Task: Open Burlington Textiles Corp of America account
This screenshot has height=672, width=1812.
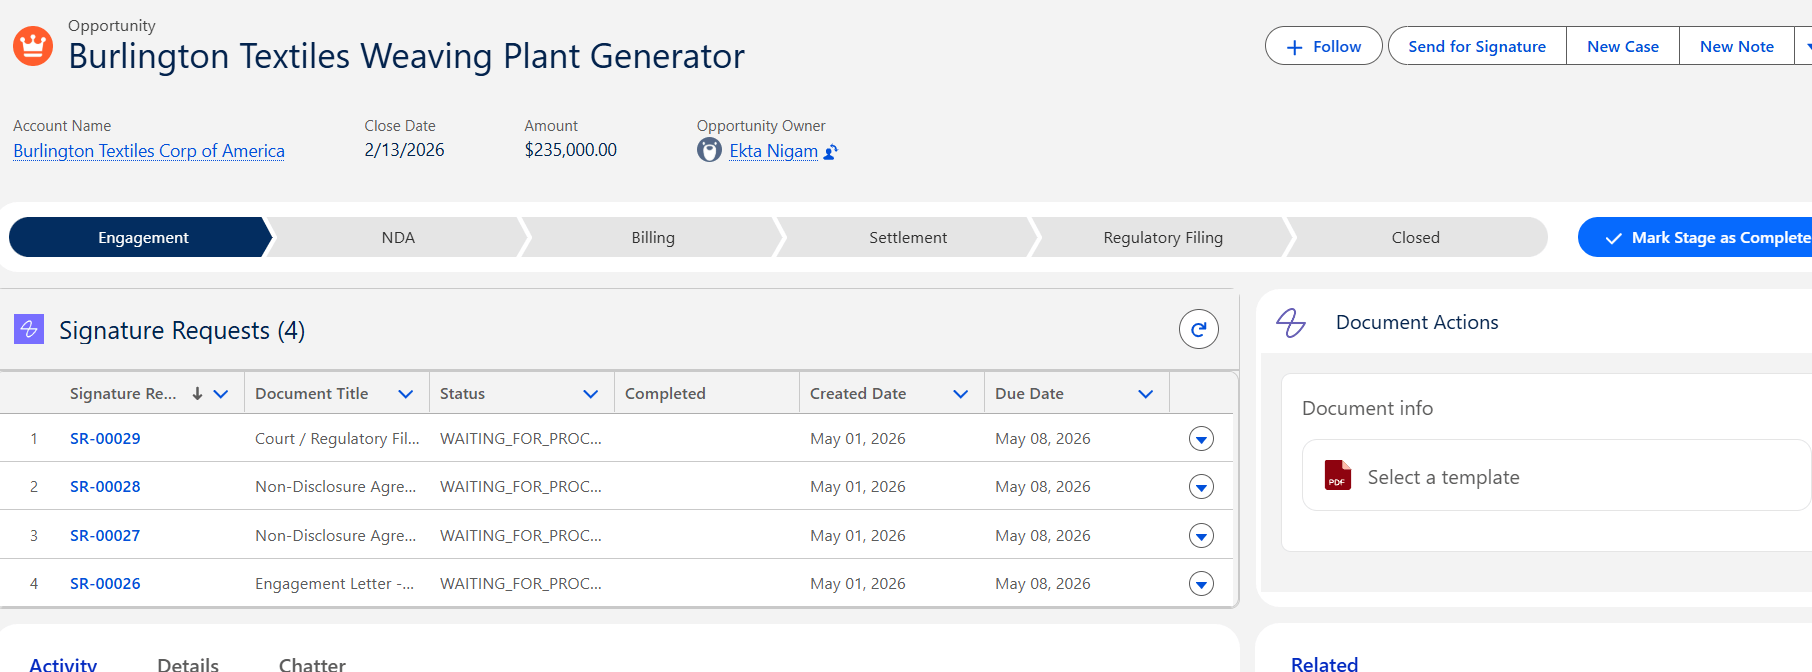Action: pyautogui.click(x=149, y=151)
